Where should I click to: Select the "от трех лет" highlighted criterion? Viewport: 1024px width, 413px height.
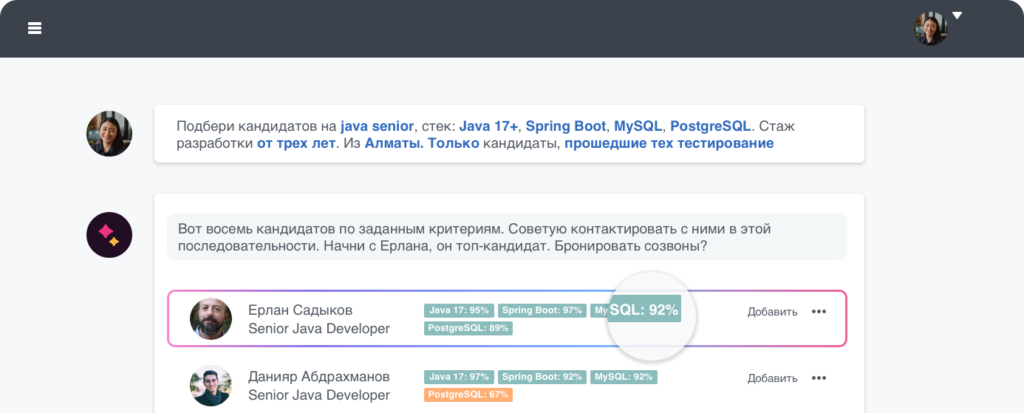[x=296, y=144]
